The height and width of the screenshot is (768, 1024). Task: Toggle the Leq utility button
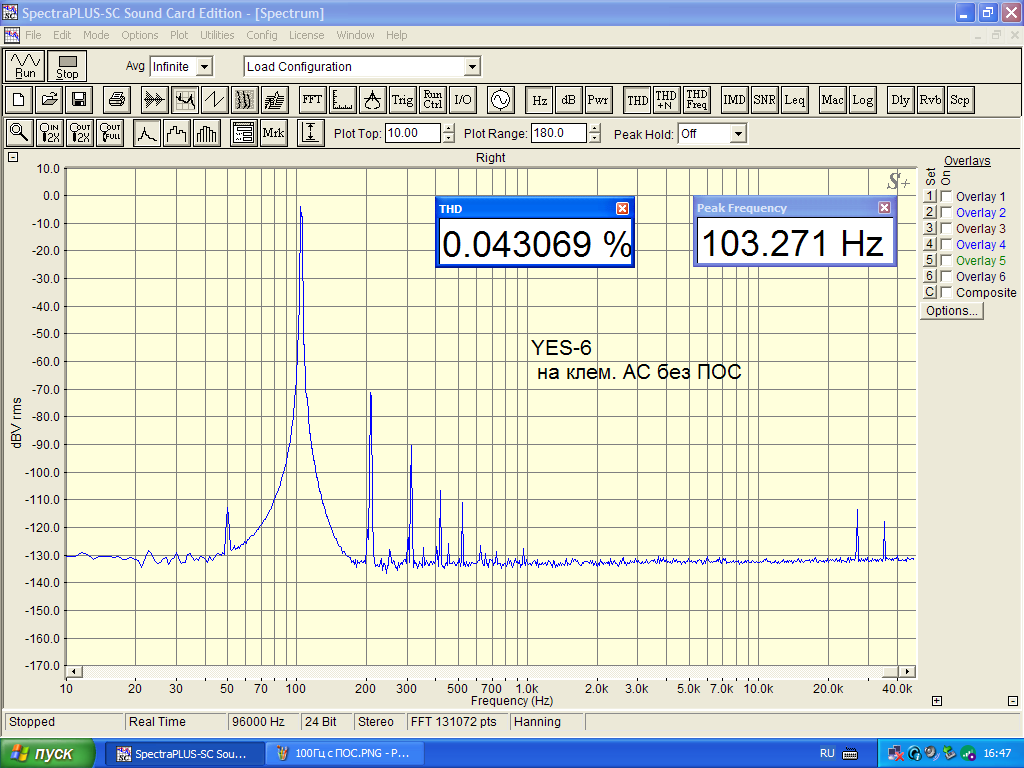[795, 99]
